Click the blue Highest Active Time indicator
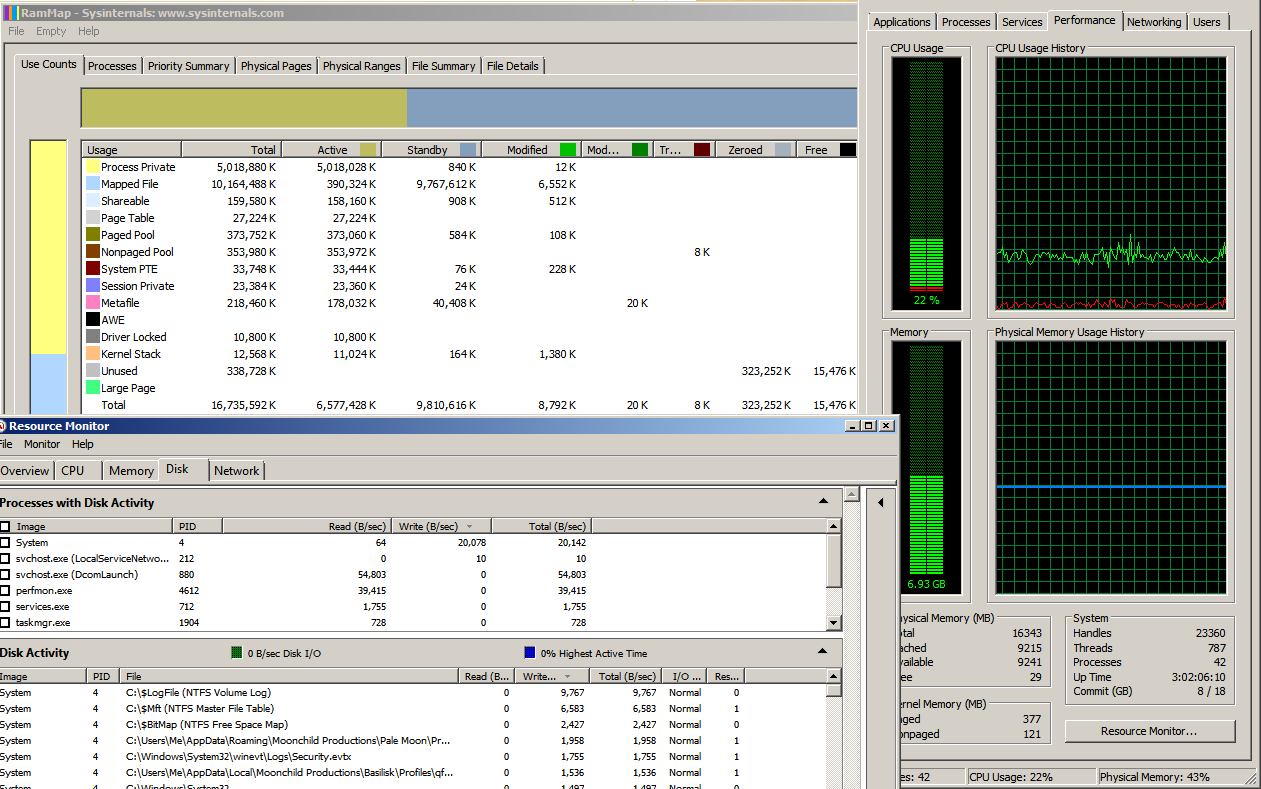 pos(528,651)
